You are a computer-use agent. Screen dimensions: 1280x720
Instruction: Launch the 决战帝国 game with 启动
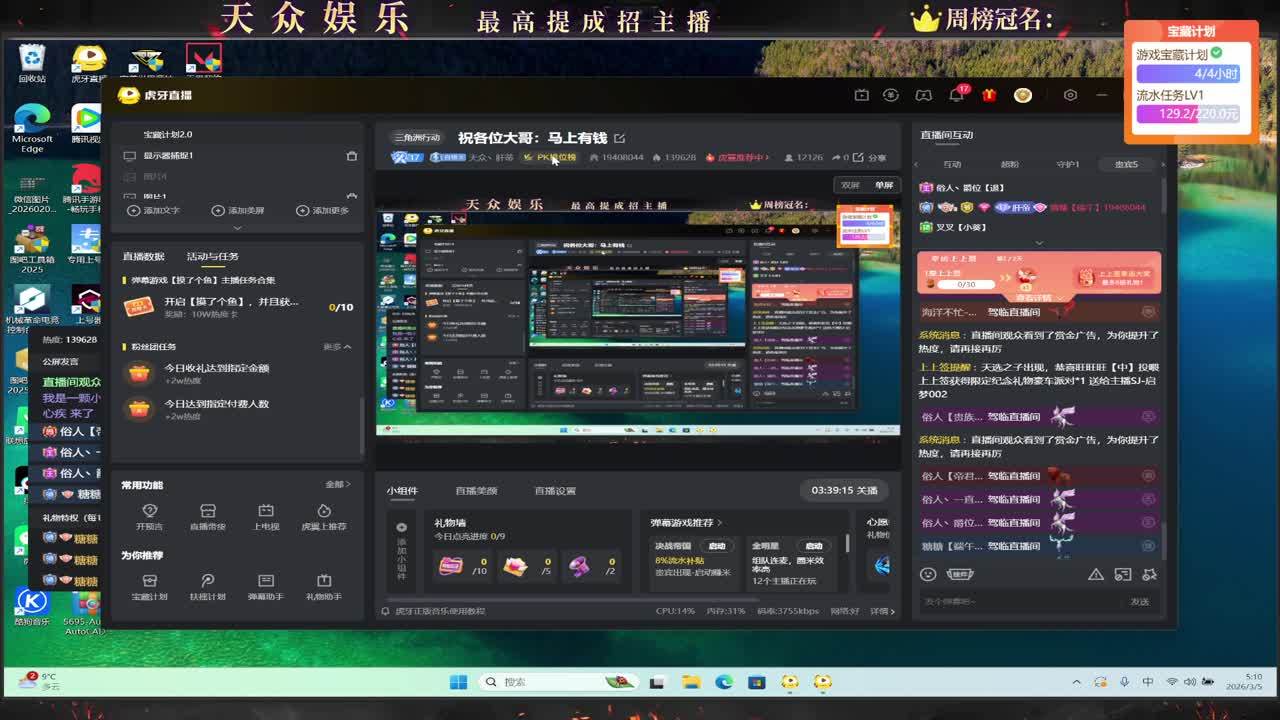coord(717,546)
